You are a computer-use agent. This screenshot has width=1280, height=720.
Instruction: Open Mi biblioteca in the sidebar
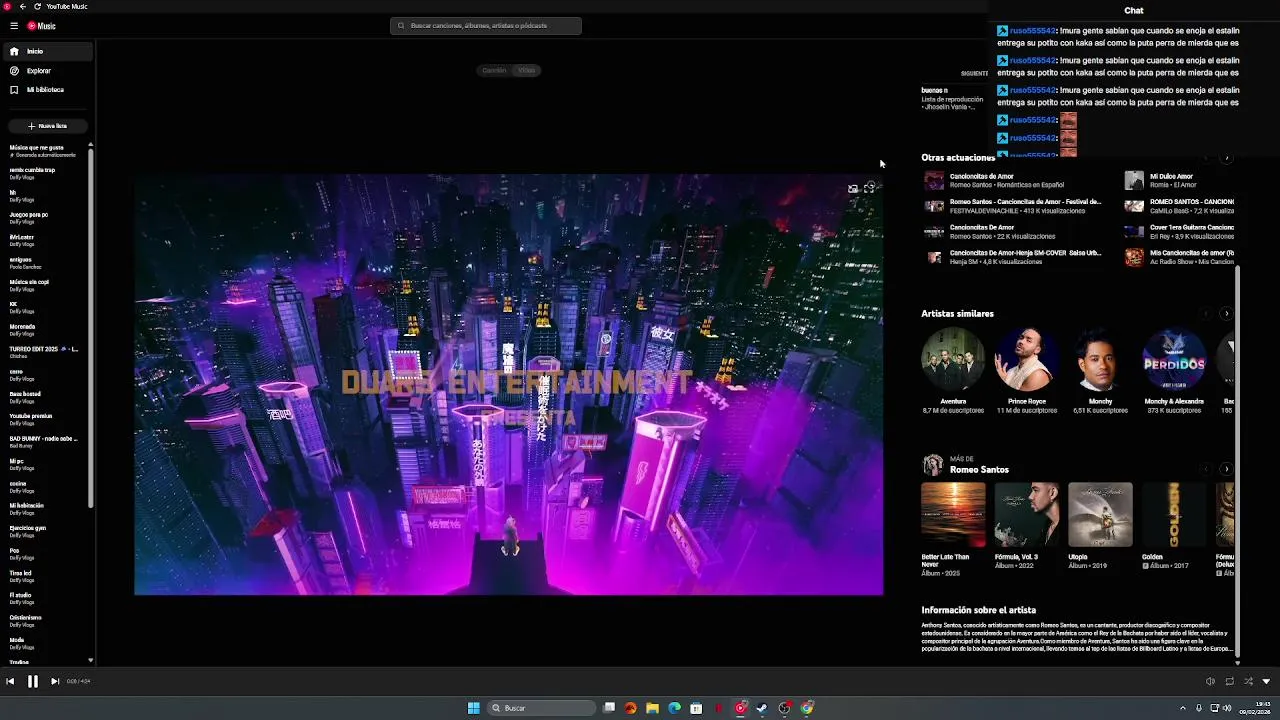(48, 90)
